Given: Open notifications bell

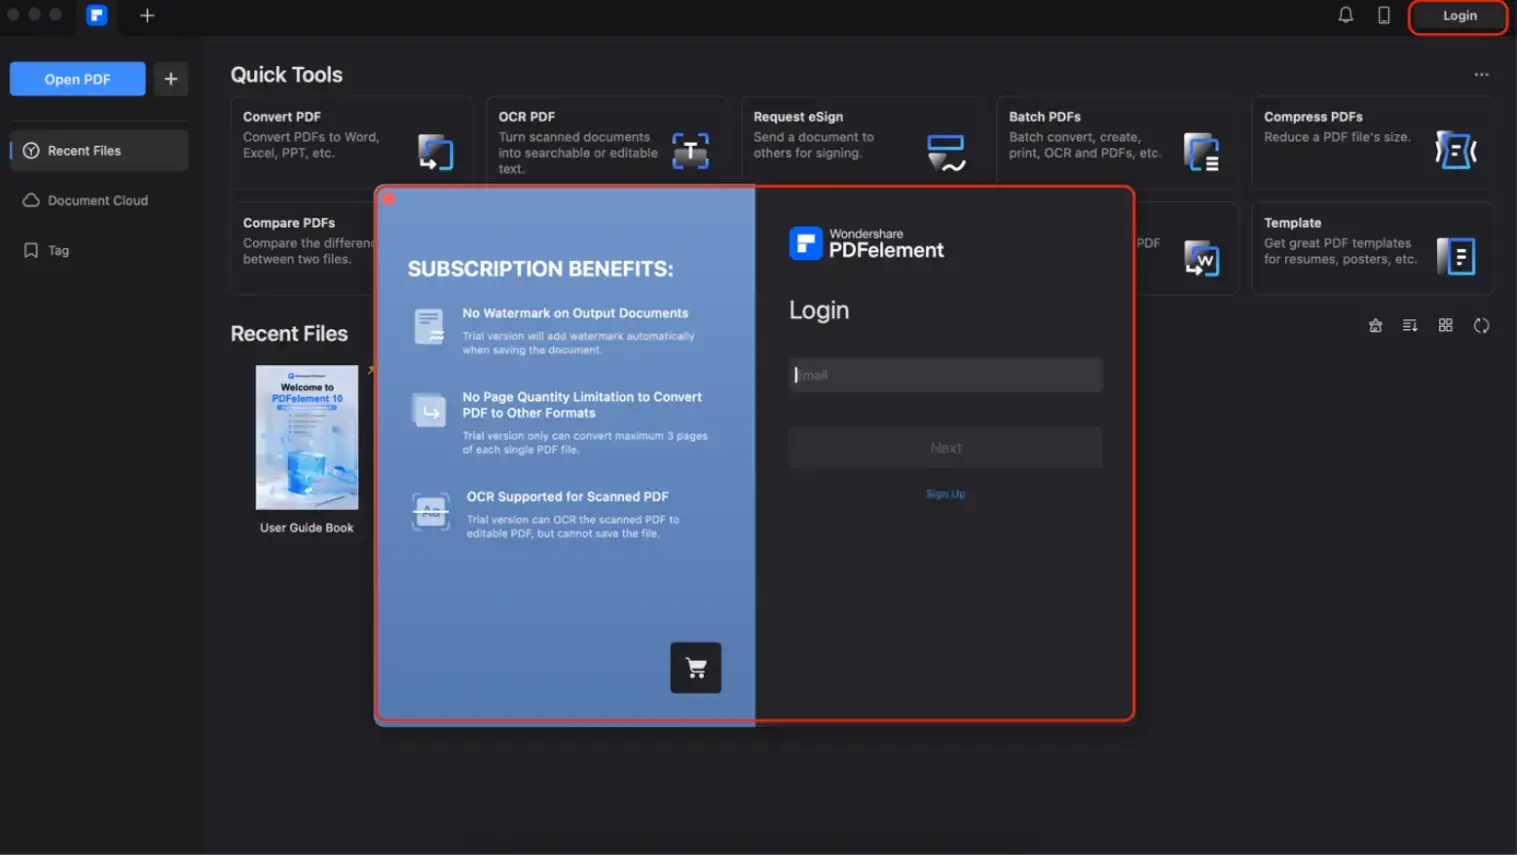Looking at the screenshot, I should [x=1345, y=15].
